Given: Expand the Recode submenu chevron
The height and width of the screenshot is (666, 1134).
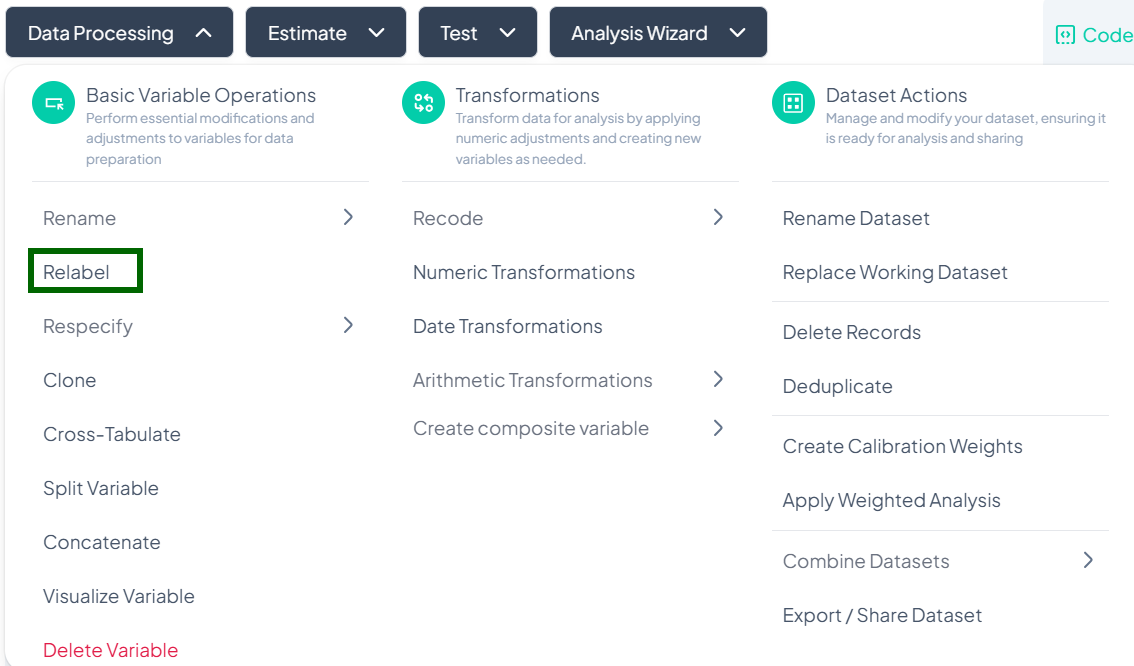Looking at the screenshot, I should [x=718, y=217].
